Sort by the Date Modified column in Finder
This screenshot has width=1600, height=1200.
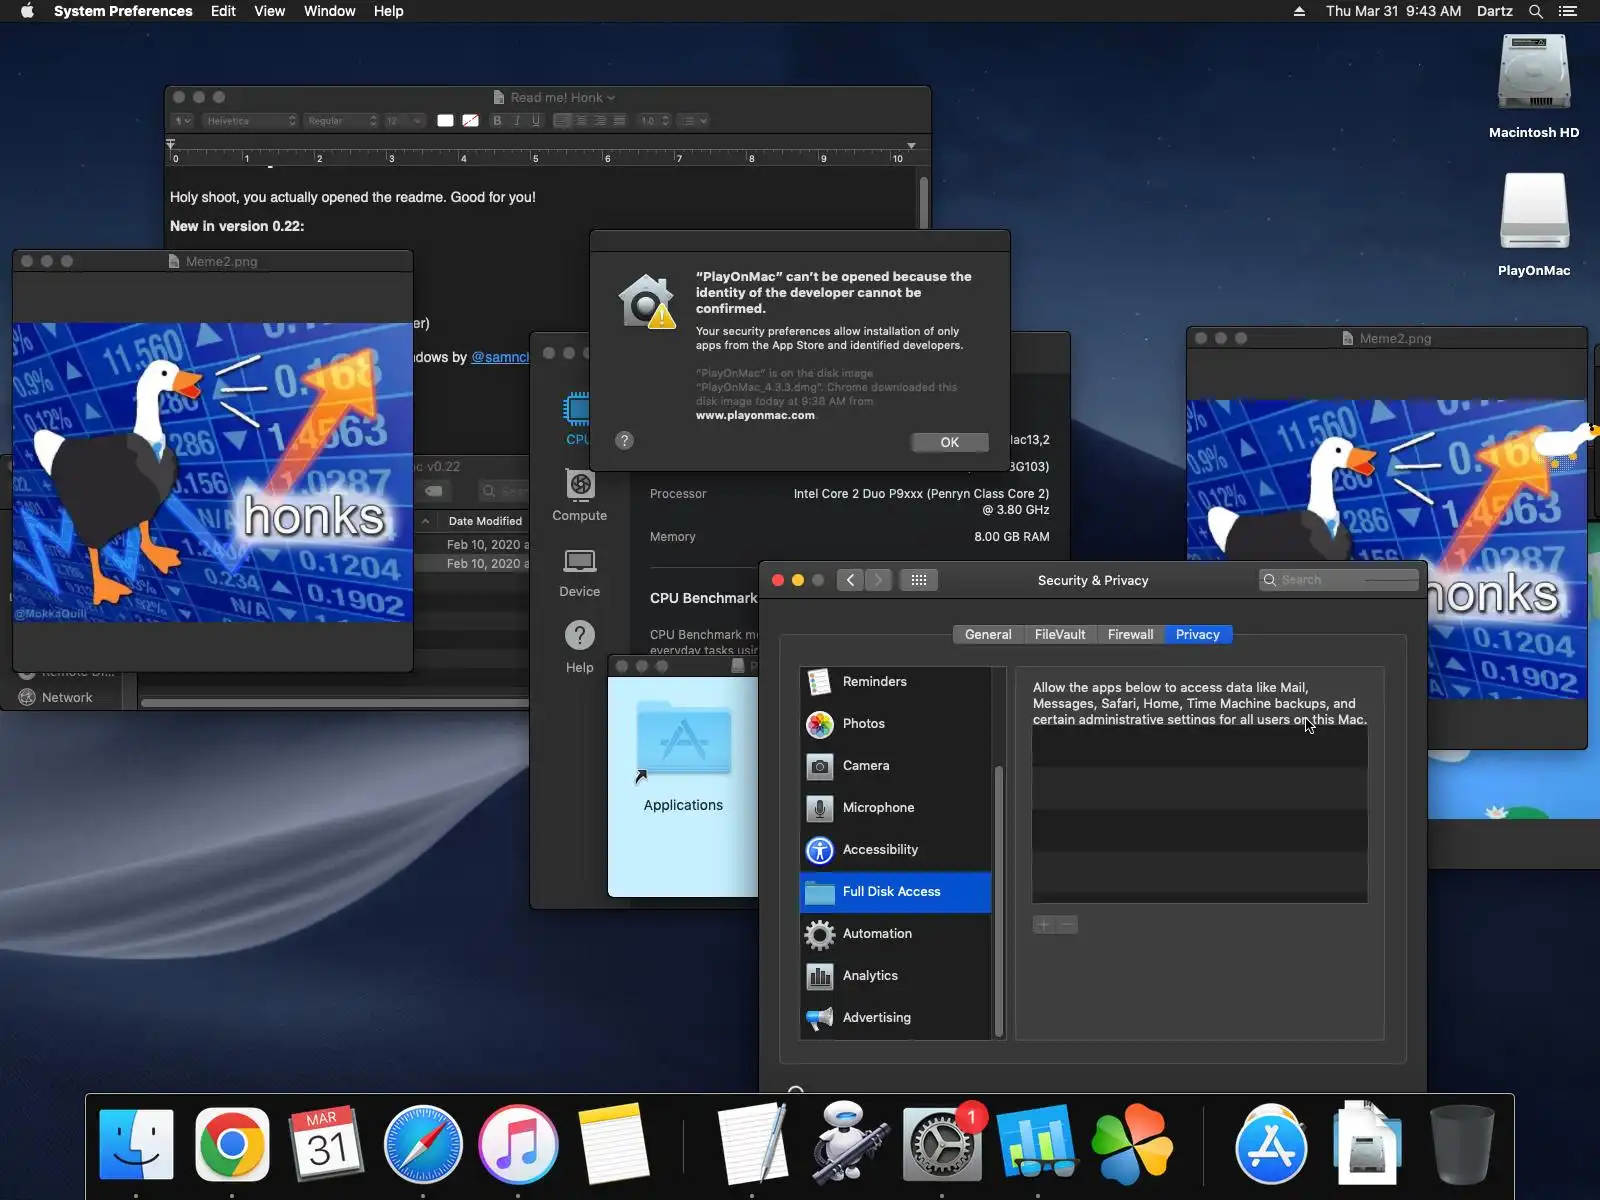pyautogui.click(x=485, y=521)
